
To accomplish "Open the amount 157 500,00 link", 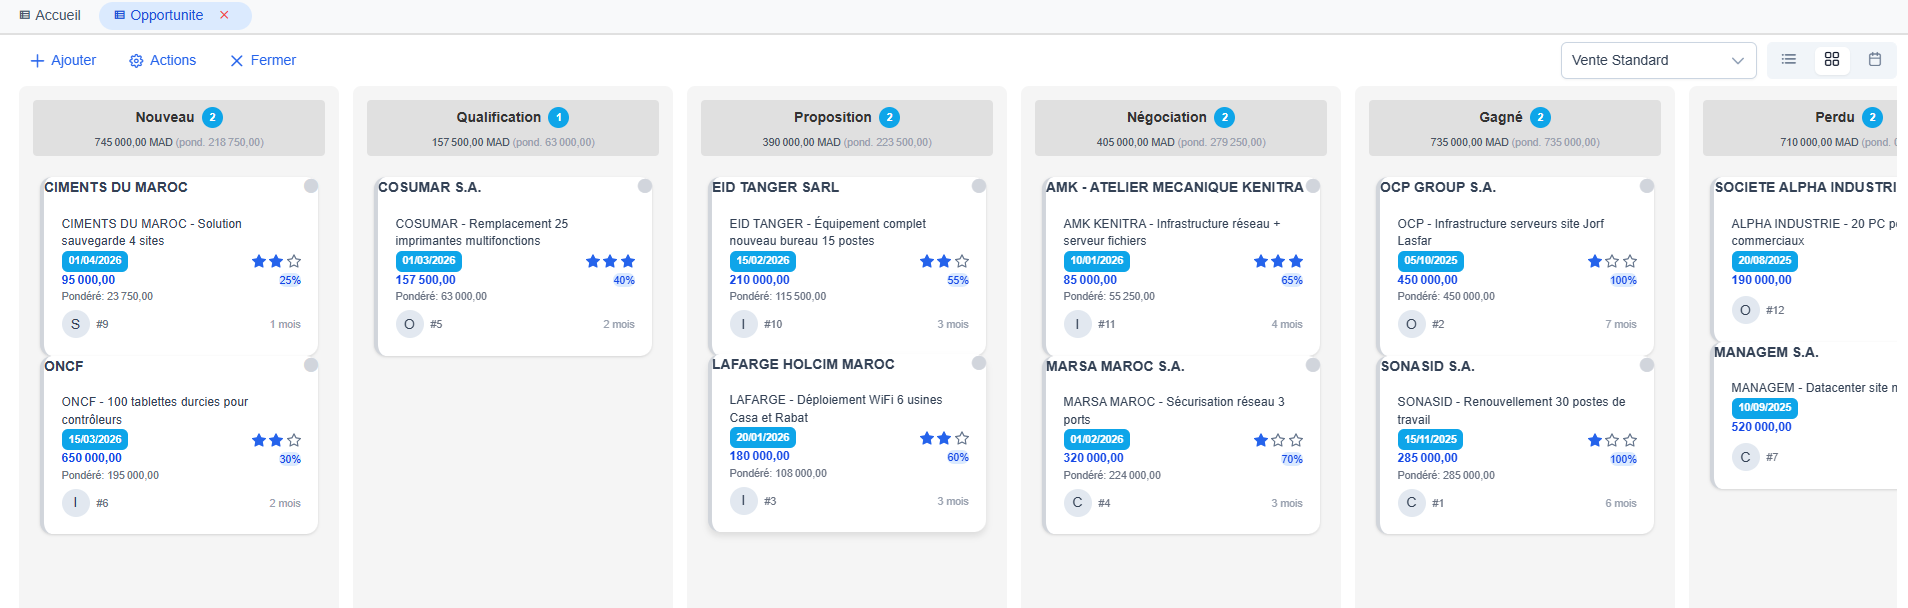I will pos(426,280).
